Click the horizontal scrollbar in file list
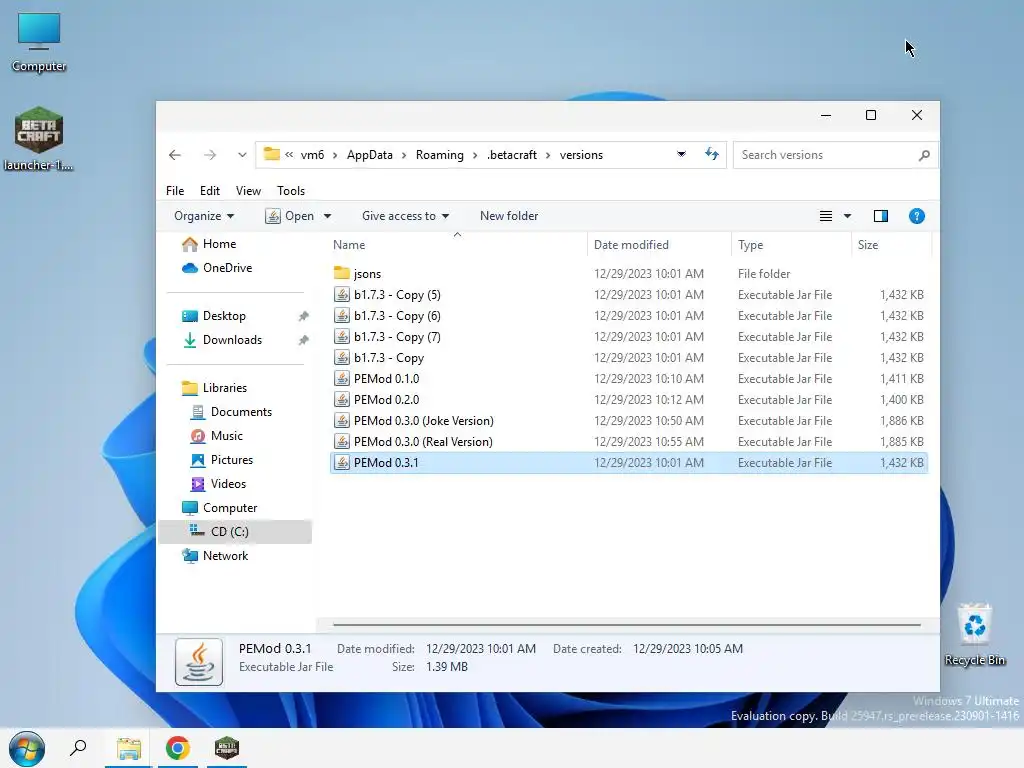This screenshot has width=1024, height=768. pos(626,625)
